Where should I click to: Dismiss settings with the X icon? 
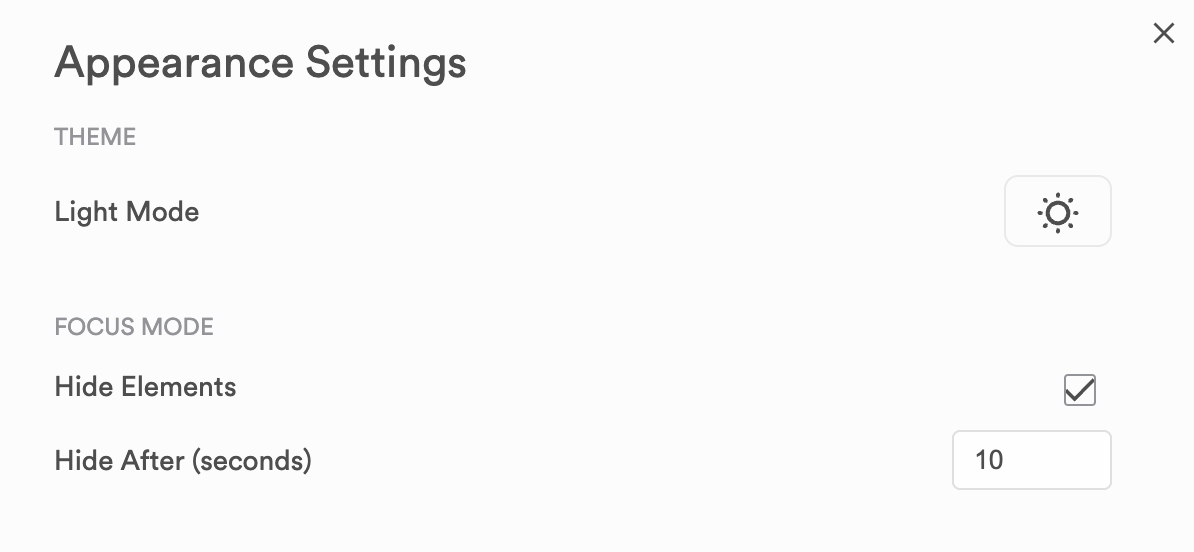click(x=1163, y=34)
